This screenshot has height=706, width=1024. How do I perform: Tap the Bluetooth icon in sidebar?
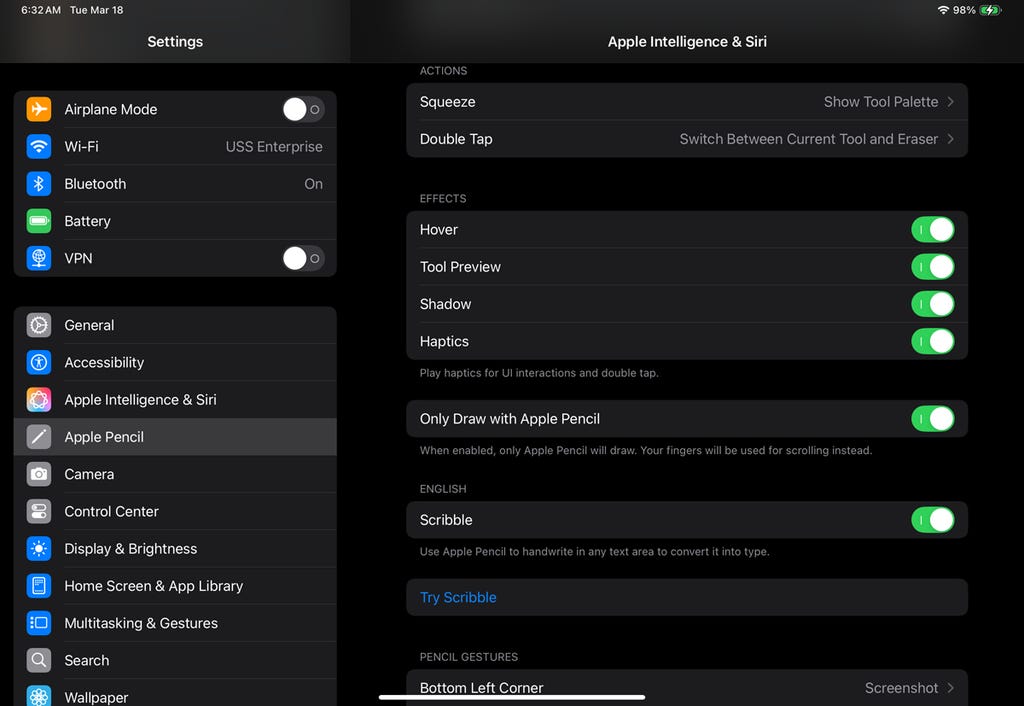point(39,184)
